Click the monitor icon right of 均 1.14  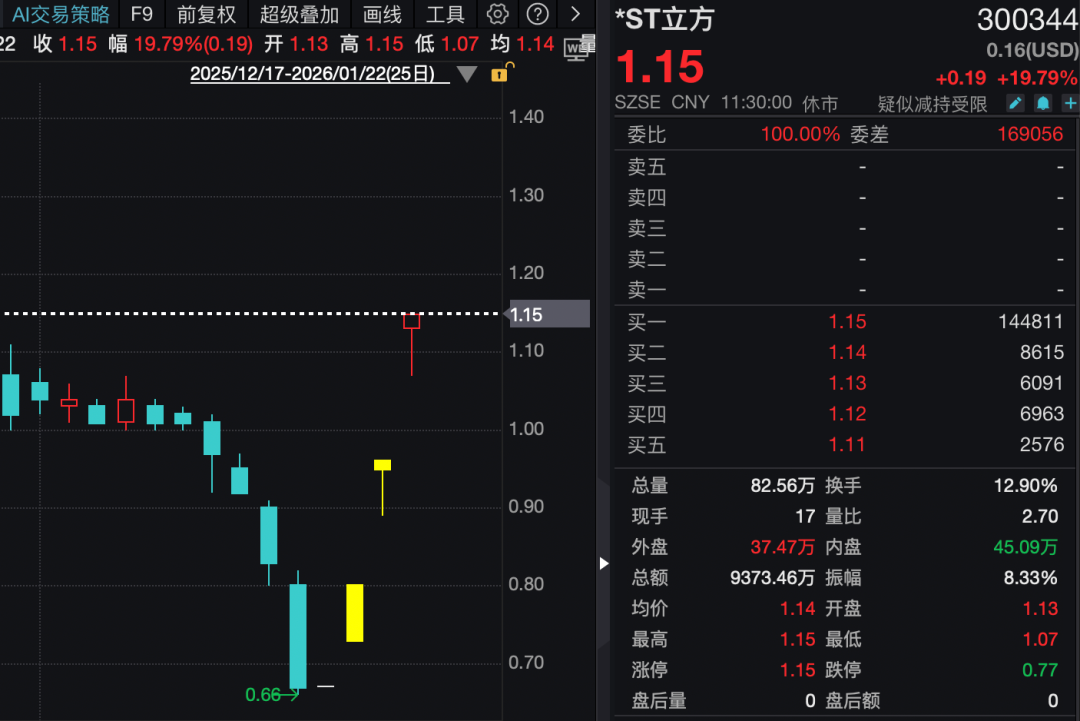576,46
